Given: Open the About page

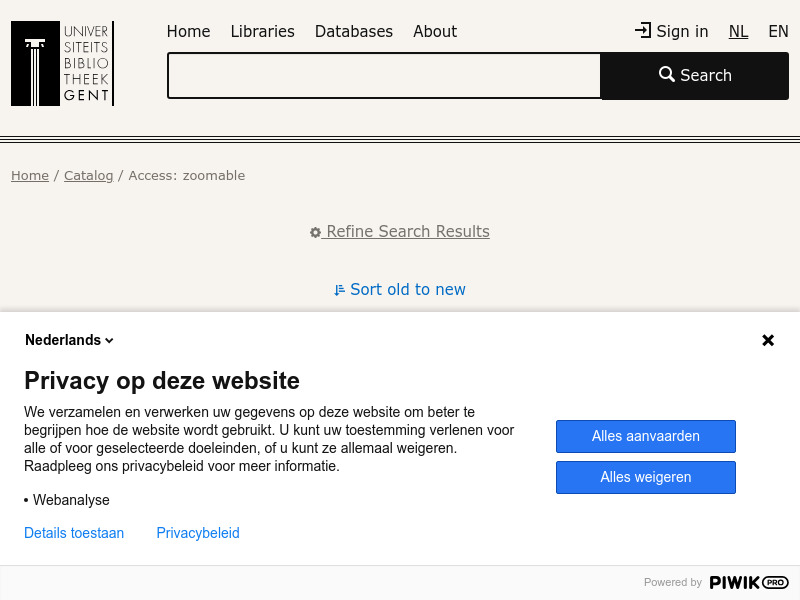Looking at the screenshot, I should [x=435, y=31].
